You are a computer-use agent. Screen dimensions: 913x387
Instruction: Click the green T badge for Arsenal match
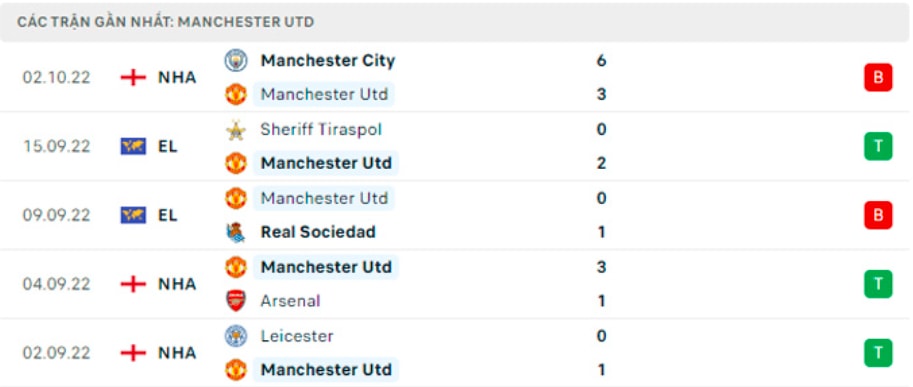click(877, 284)
